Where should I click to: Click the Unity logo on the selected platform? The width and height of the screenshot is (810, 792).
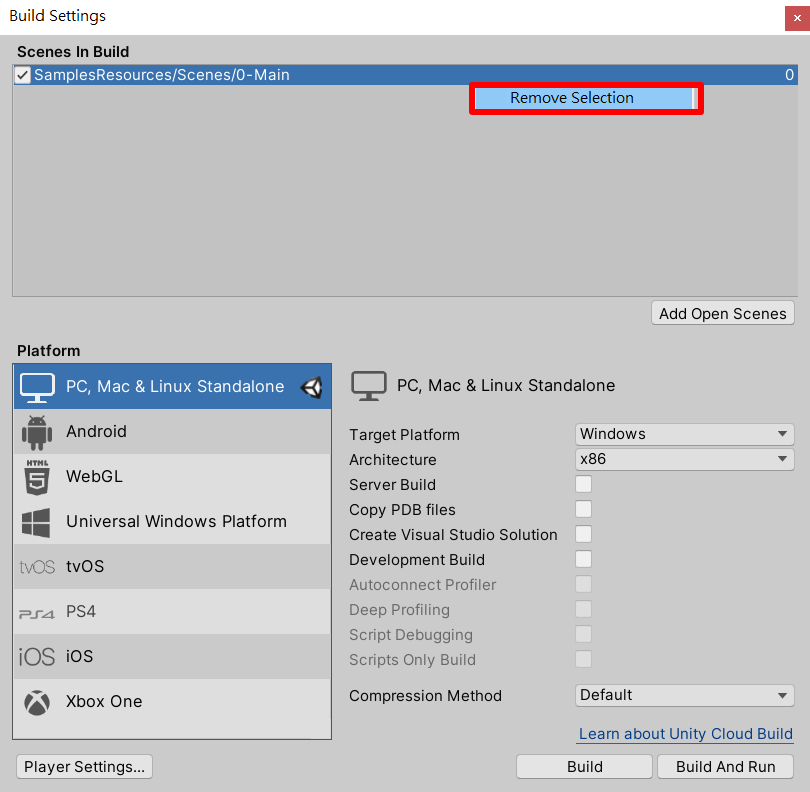pos(312,387)
